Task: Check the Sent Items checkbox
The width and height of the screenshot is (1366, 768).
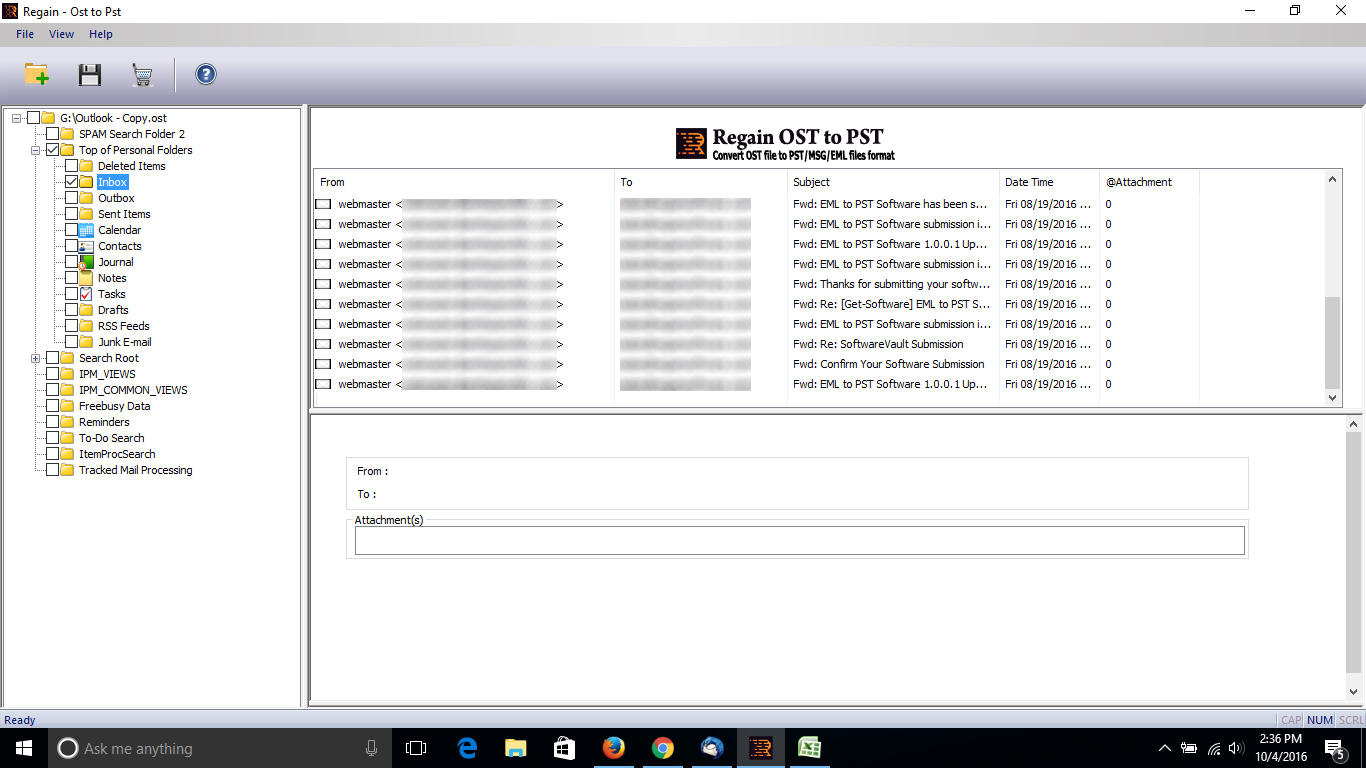Action: (x=72, y=214)
